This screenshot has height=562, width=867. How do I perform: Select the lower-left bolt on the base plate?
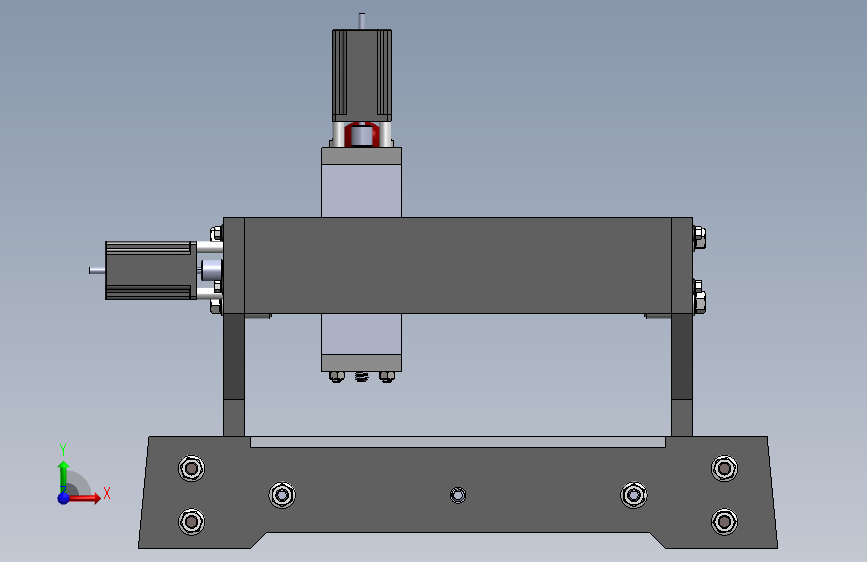pos(191,522)
